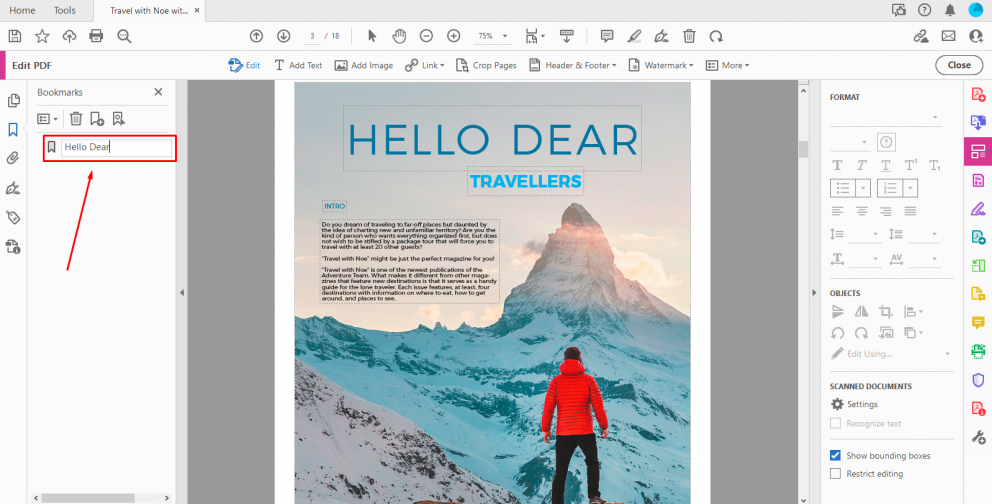Image resolution: width=992 pixels, height=504 pixels.
Task: Open the find text magnifier icon
Action: pos(124,36)
